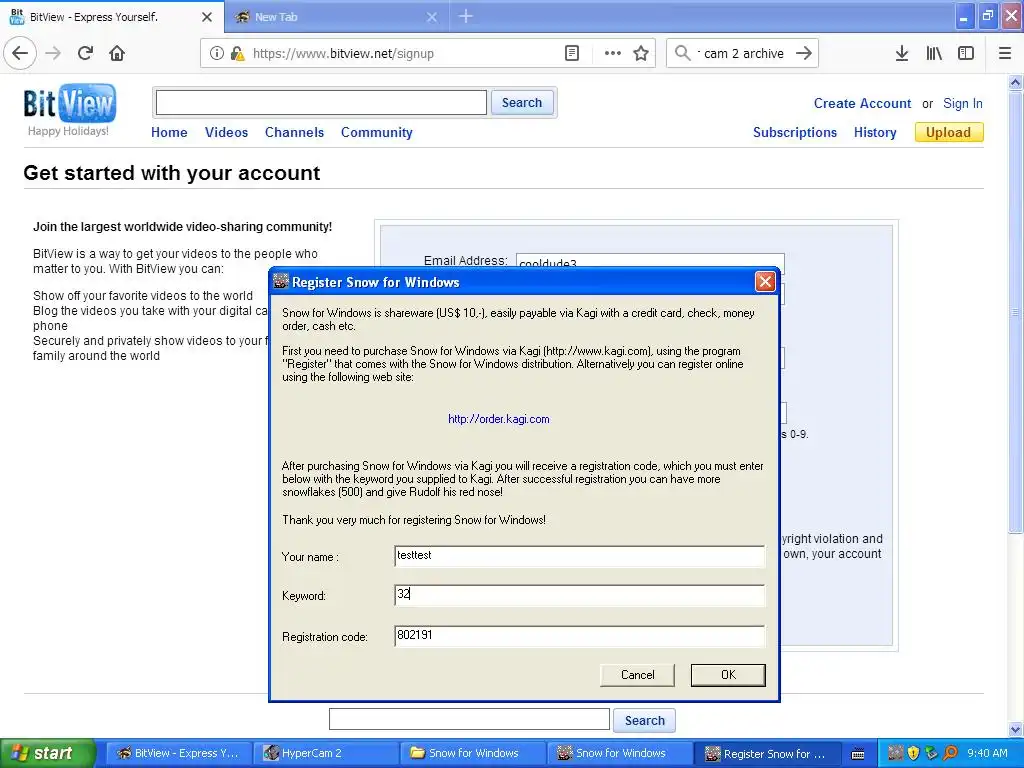Viewport: 1024px width, 768px height.
Task: Click the Snow icon in dialog title bar
Action: coord(281,281)
